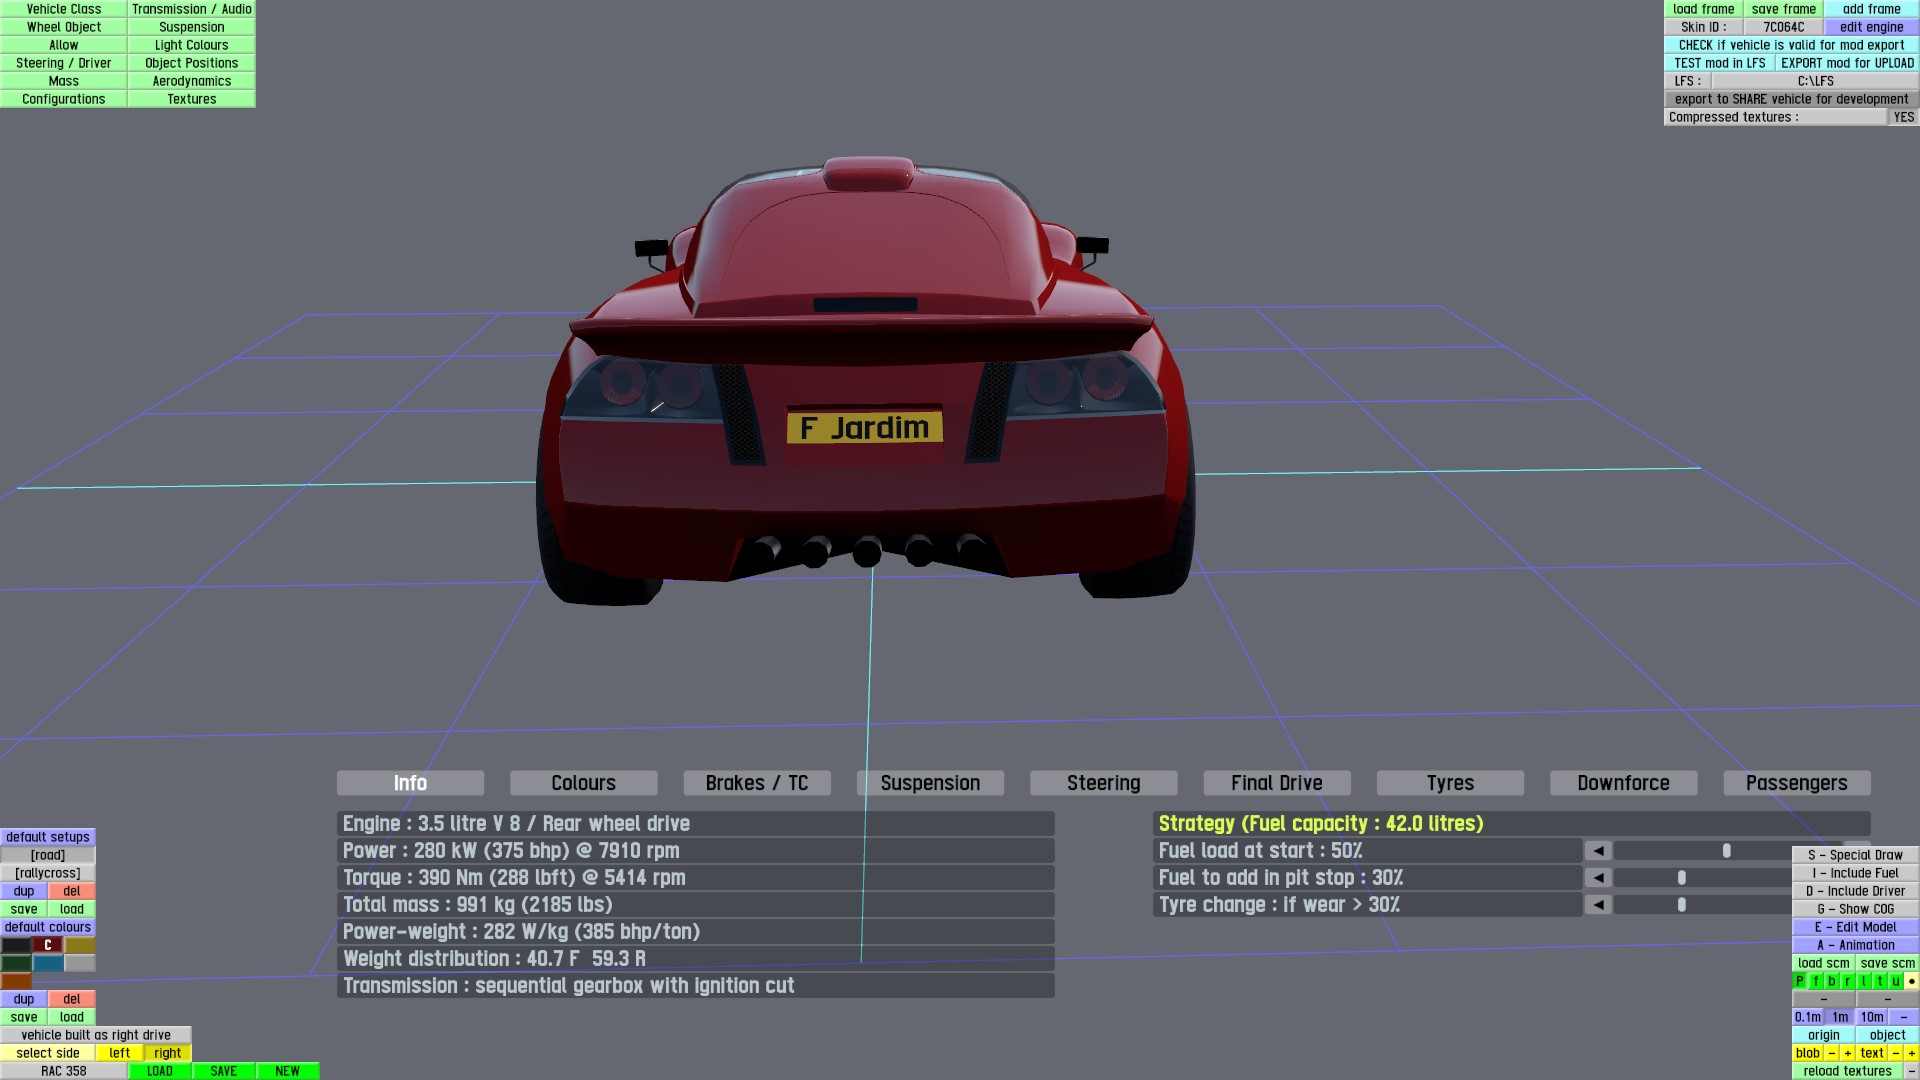The width and height of the screenshot is (1920, 1080).
Task: Open the Wheel Object section
Action: tap(64, 27)
